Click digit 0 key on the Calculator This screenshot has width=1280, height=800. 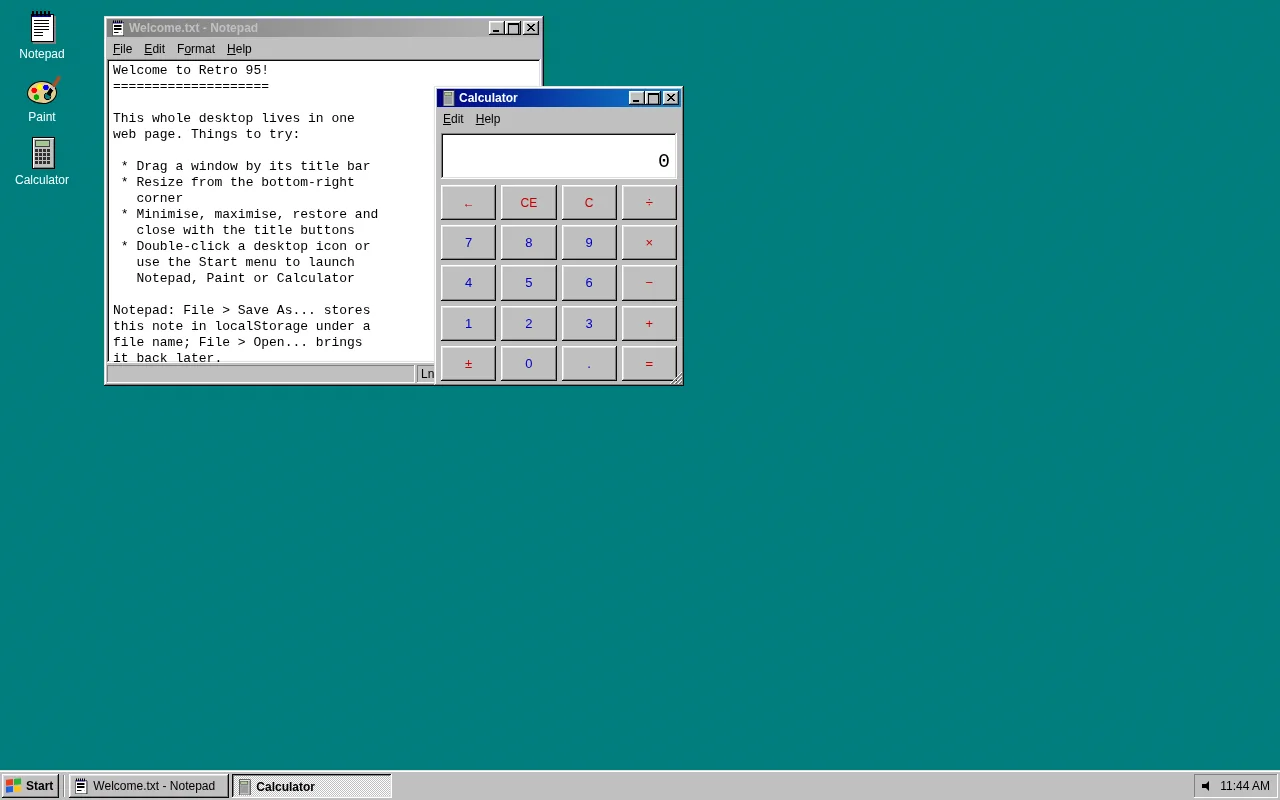[x=529, y=364]
